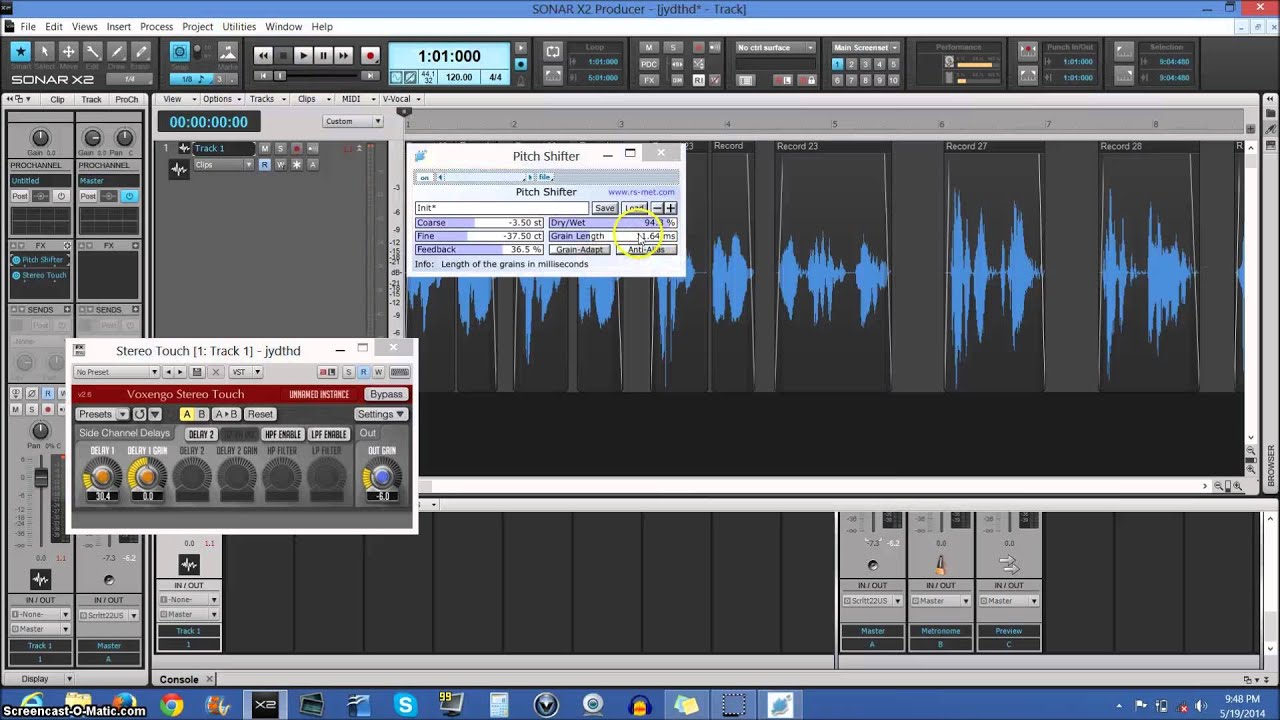The width and height of the screenshot is (1280, 720).
Task: Select Pitch Shifter in FX bin
Action: (42, 260)
